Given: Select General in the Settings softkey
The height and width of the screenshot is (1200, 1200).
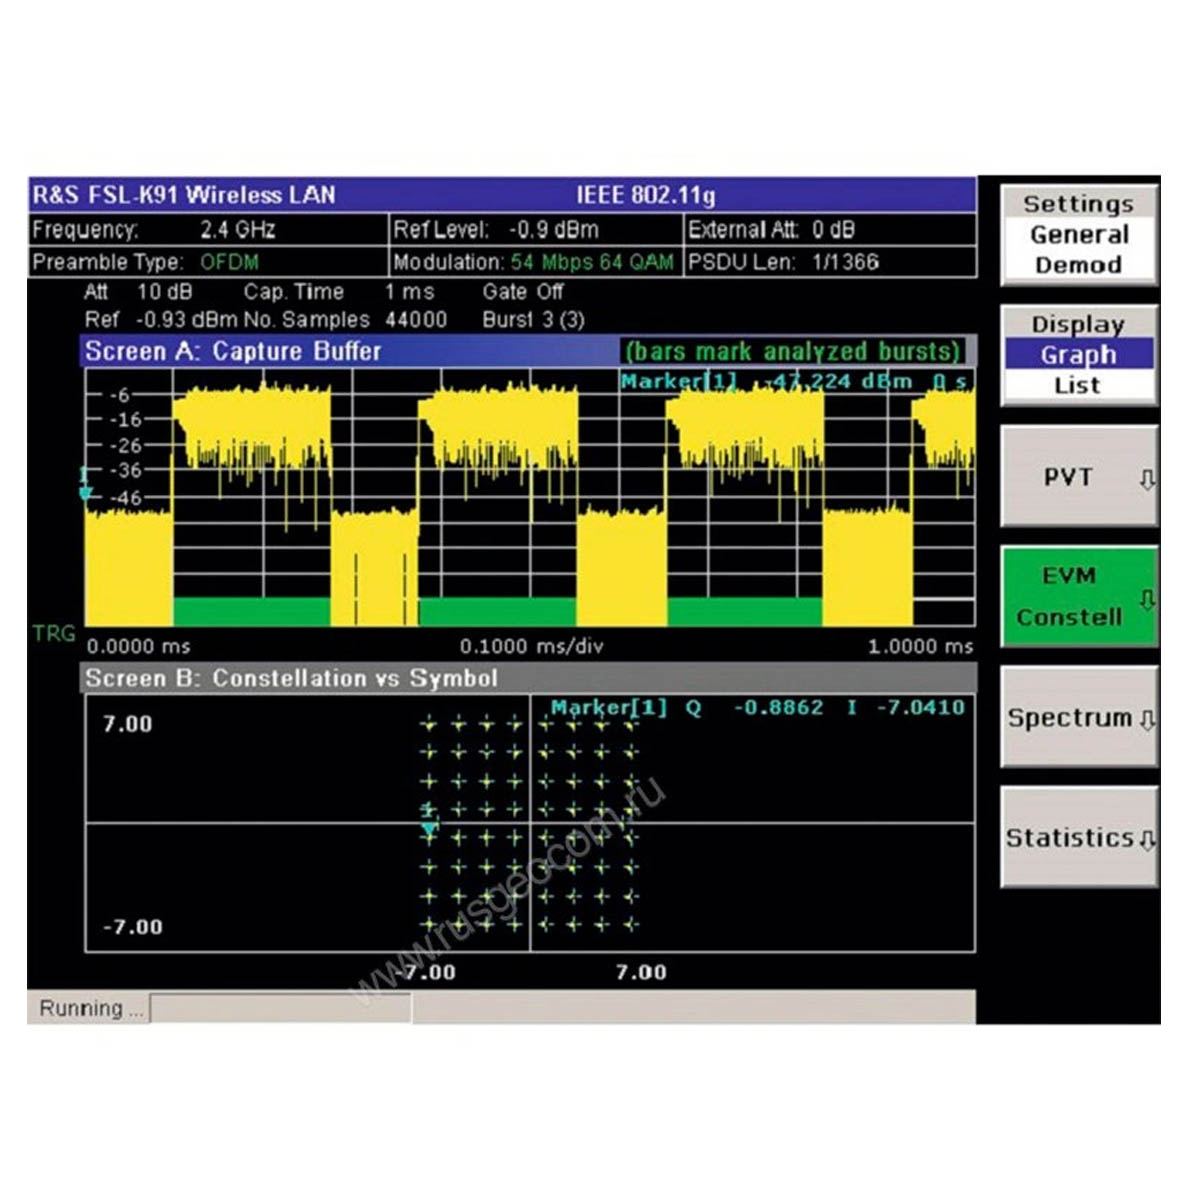Looking at the screenshot, I should point(1078,235).
